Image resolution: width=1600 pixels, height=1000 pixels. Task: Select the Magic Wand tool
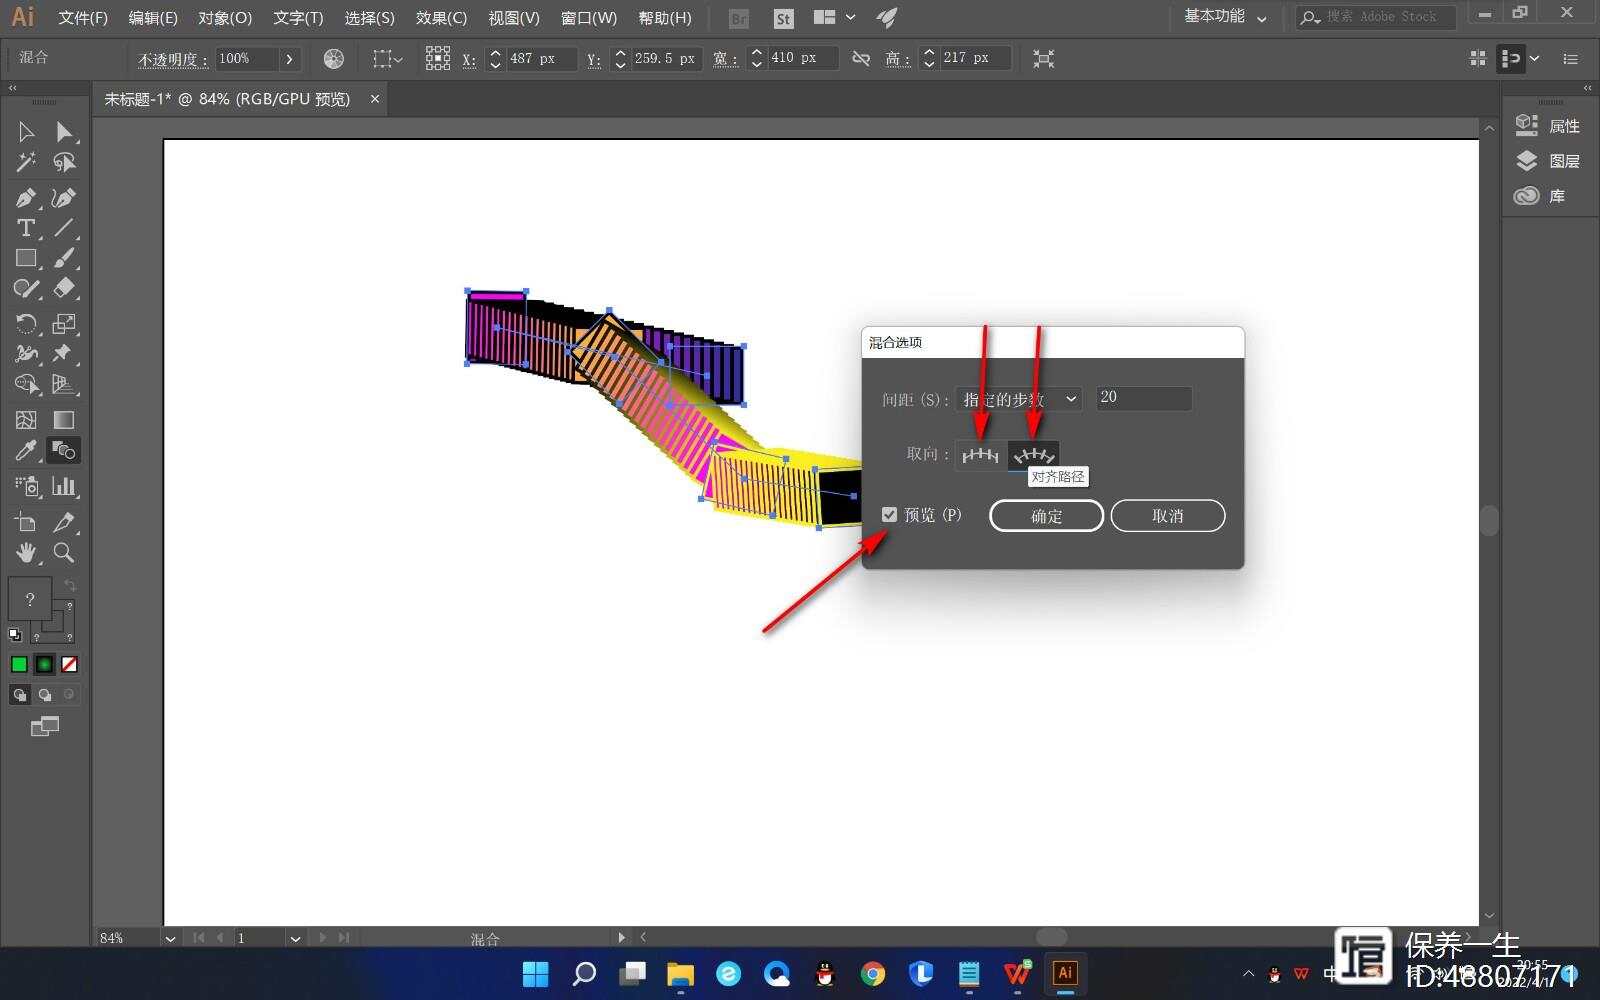click(x=26, y=162)
